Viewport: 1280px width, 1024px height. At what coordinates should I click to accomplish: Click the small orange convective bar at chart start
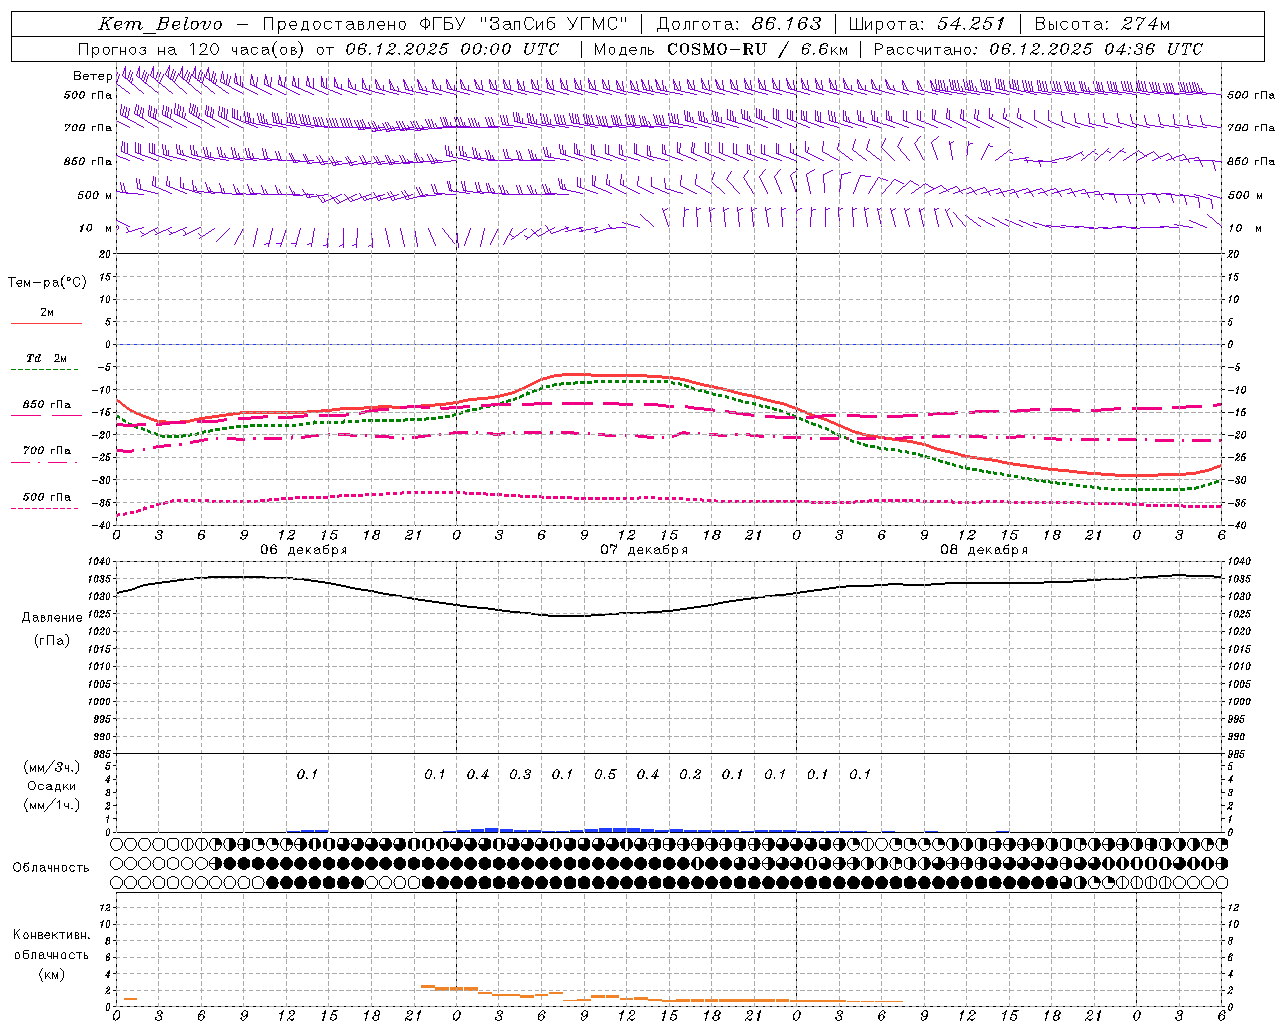point(130,999)
